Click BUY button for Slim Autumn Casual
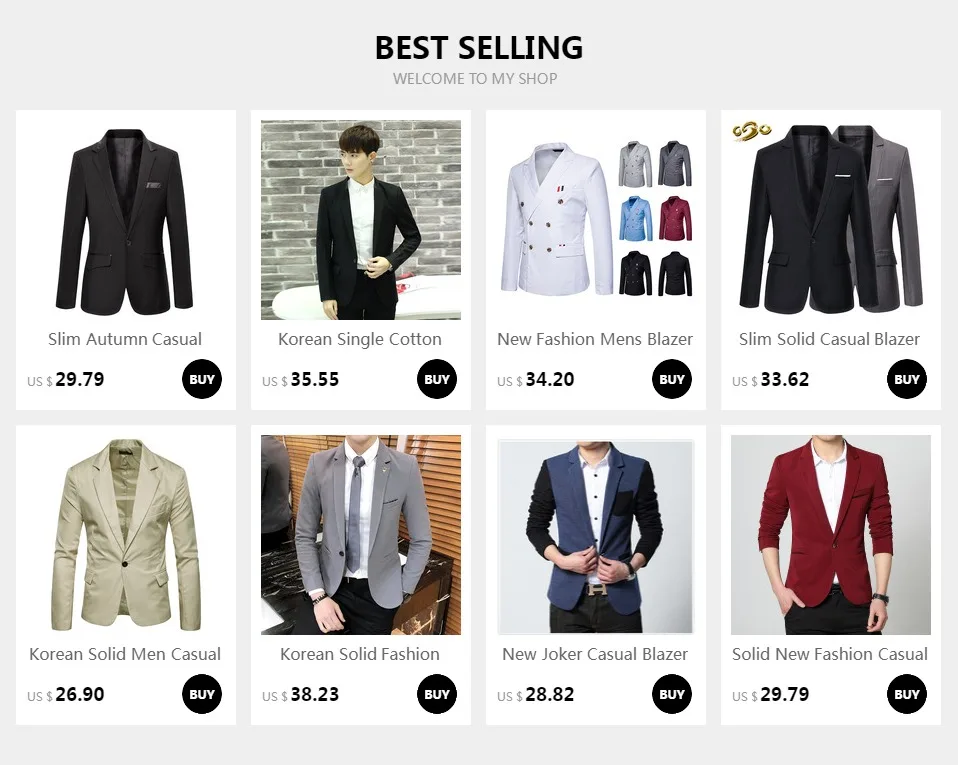Image resolution: width=958 pixels, height=765 pixels. [202, 379]
